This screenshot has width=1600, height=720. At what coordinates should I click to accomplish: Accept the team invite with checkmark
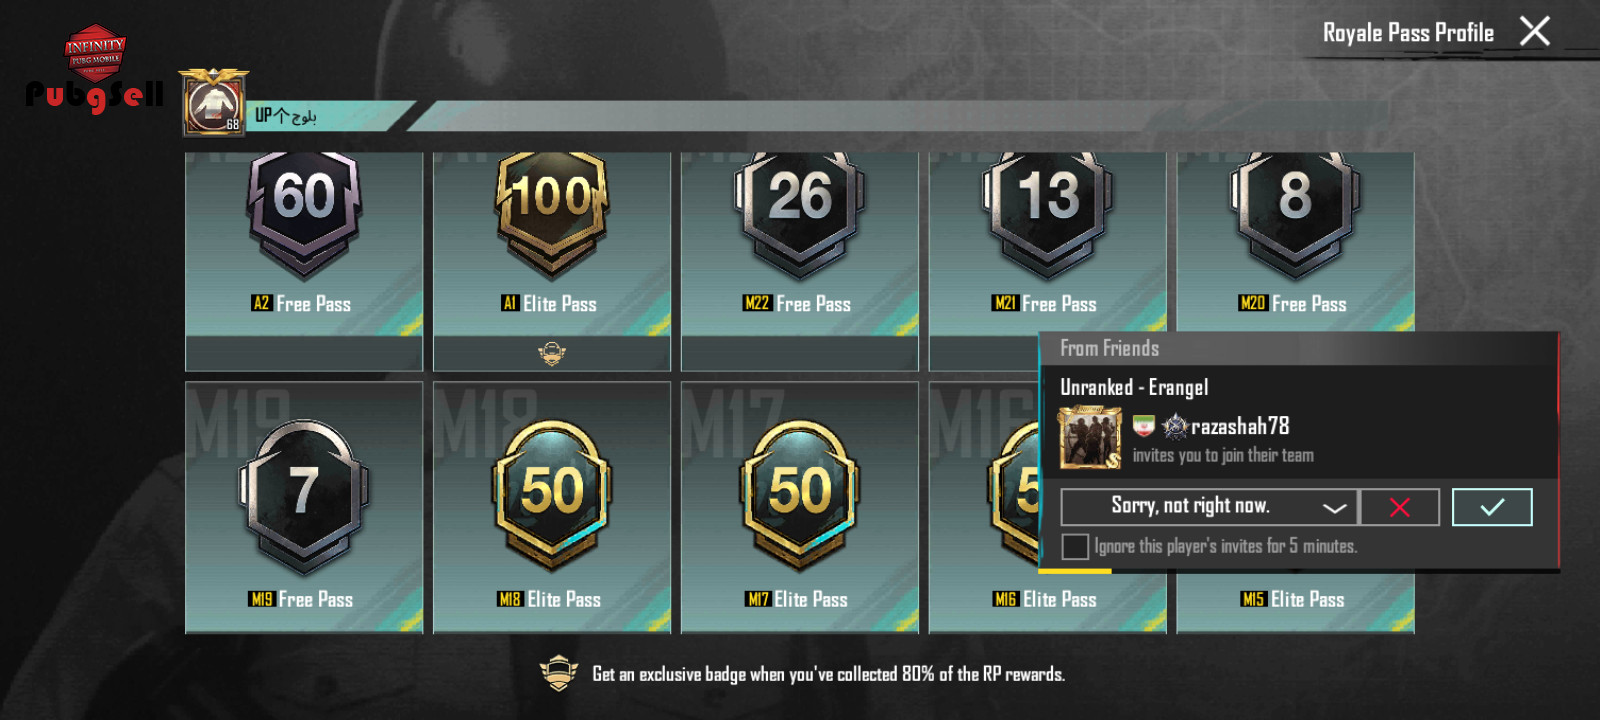pos(1492,507)
